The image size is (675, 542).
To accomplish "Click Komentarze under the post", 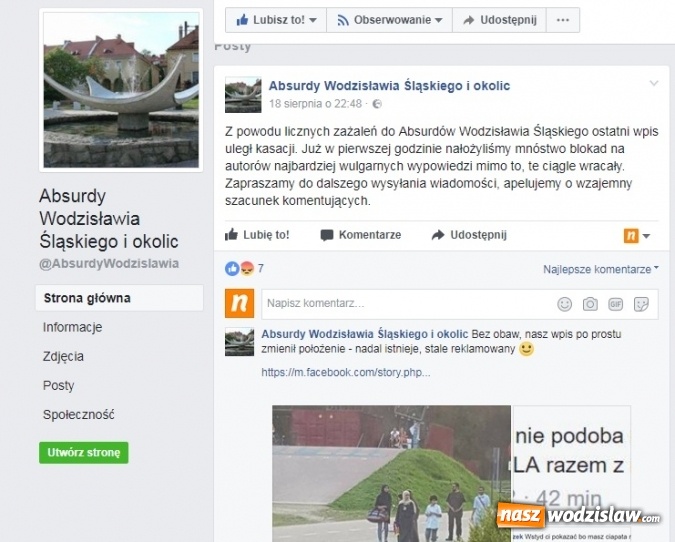I will 361,235.
